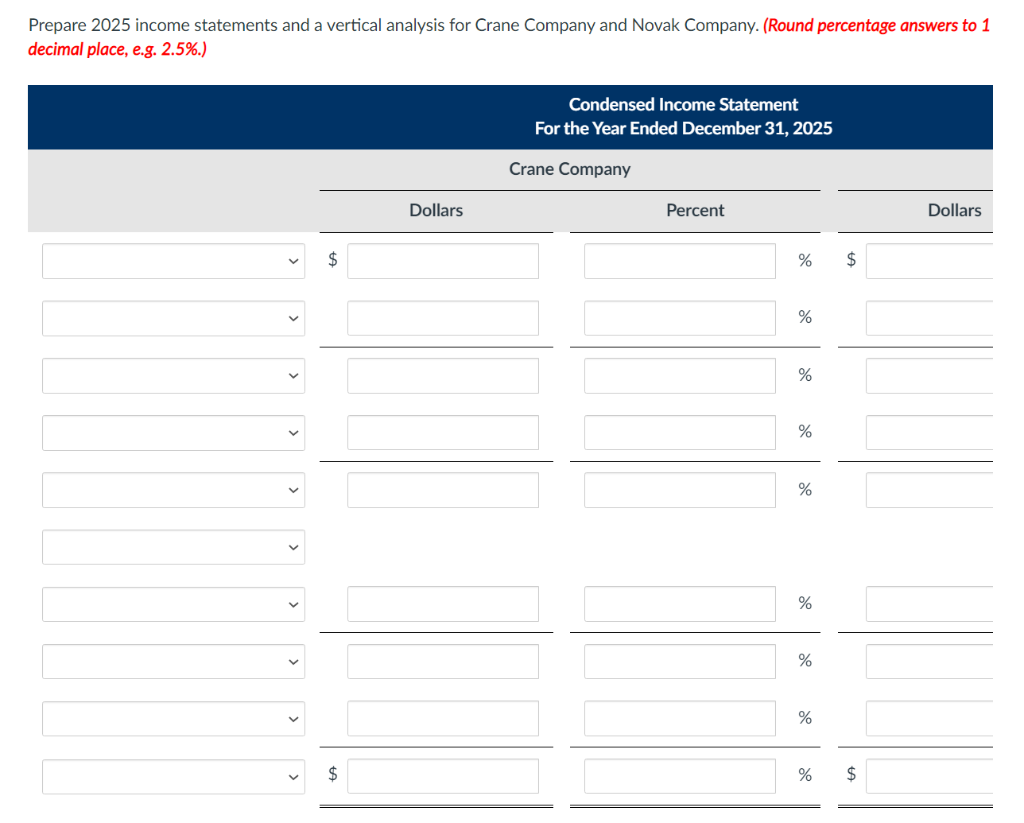Click second company's Dollars field in fifth row
The width and height of the screenshot is (1024, 823).
point(929,490)
